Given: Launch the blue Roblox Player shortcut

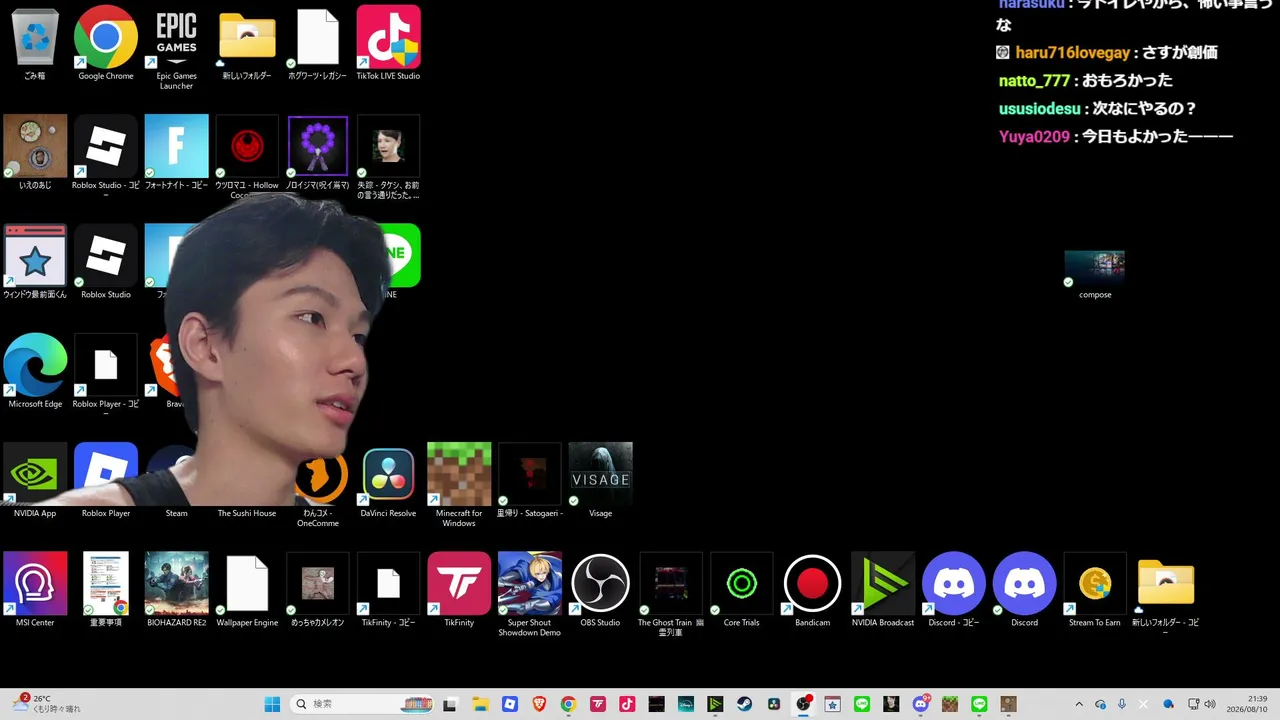Looking at the screenshot, I should (106, 480).
